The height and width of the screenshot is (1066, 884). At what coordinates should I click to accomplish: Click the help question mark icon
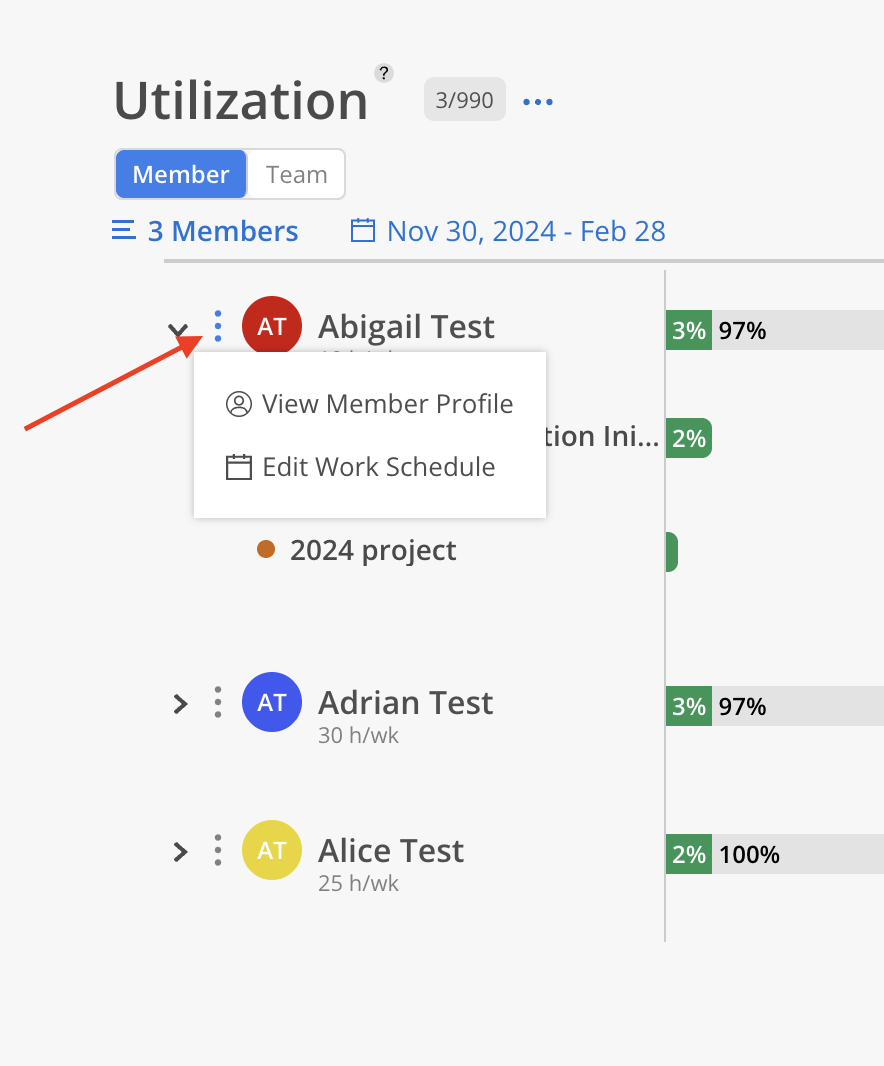click(384, 73)
